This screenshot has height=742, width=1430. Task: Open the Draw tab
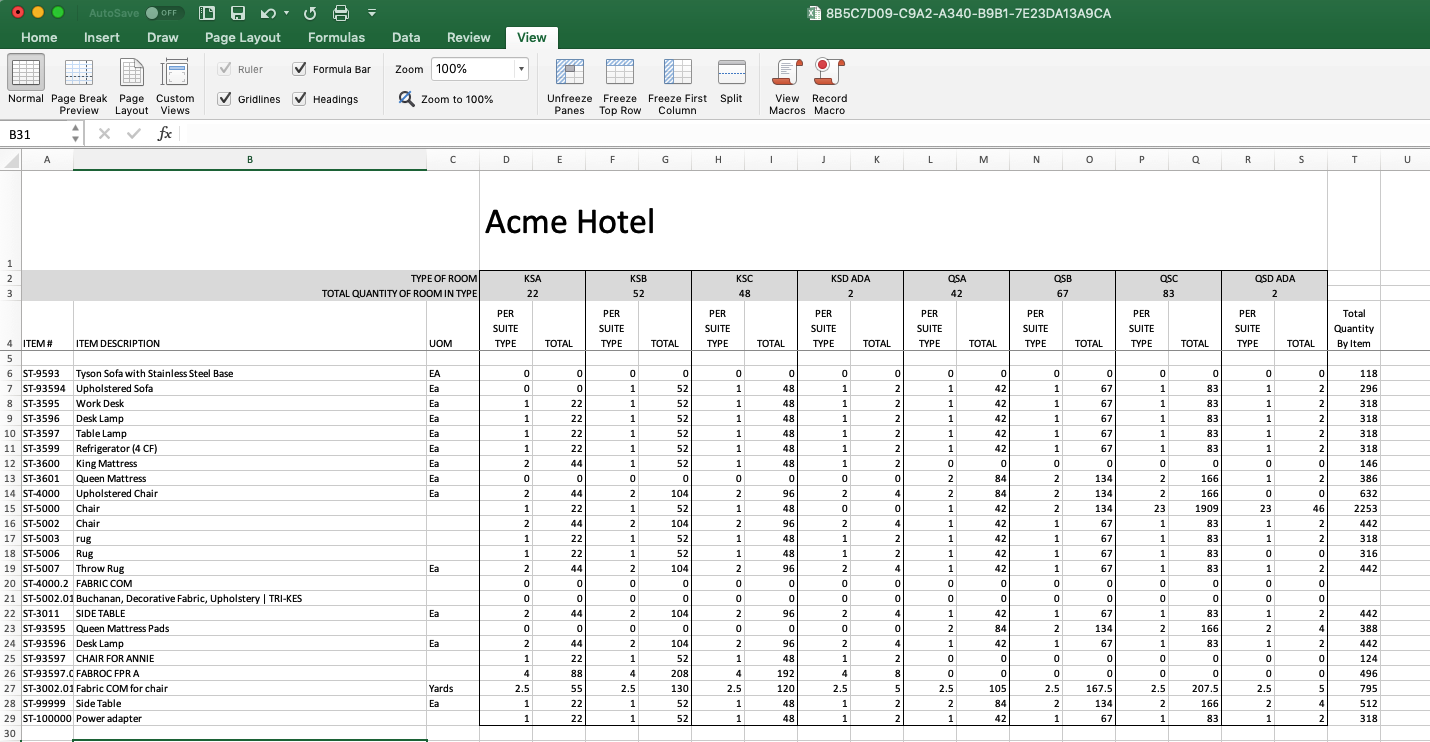162,37
